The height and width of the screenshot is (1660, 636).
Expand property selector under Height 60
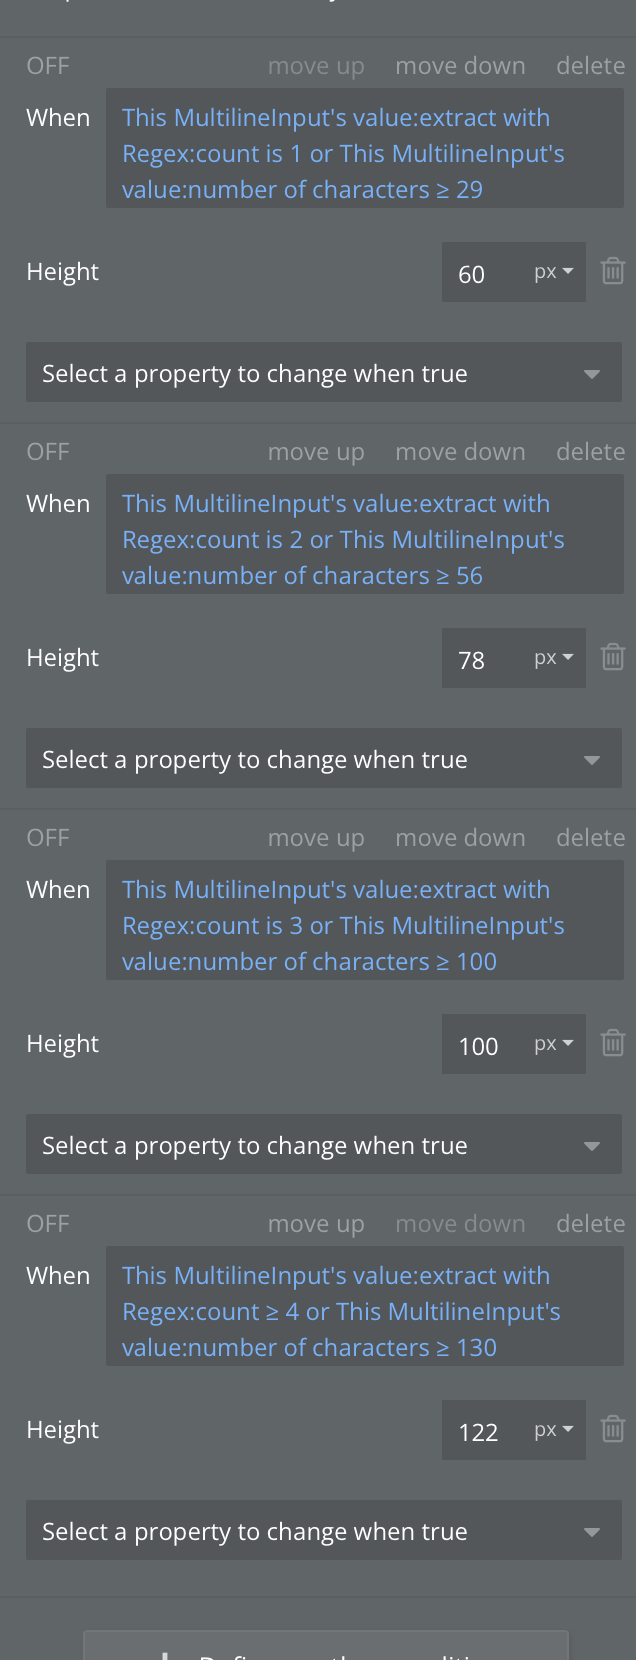point(324,373)
